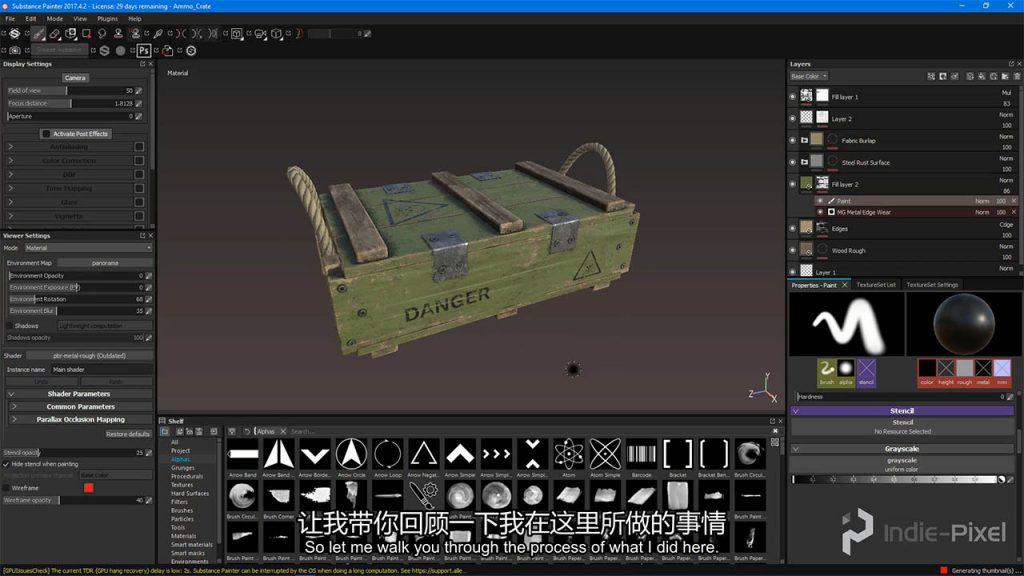Open the Edit menu
Viewport: 1024px width, 576px height.
(x=31, y=19)
